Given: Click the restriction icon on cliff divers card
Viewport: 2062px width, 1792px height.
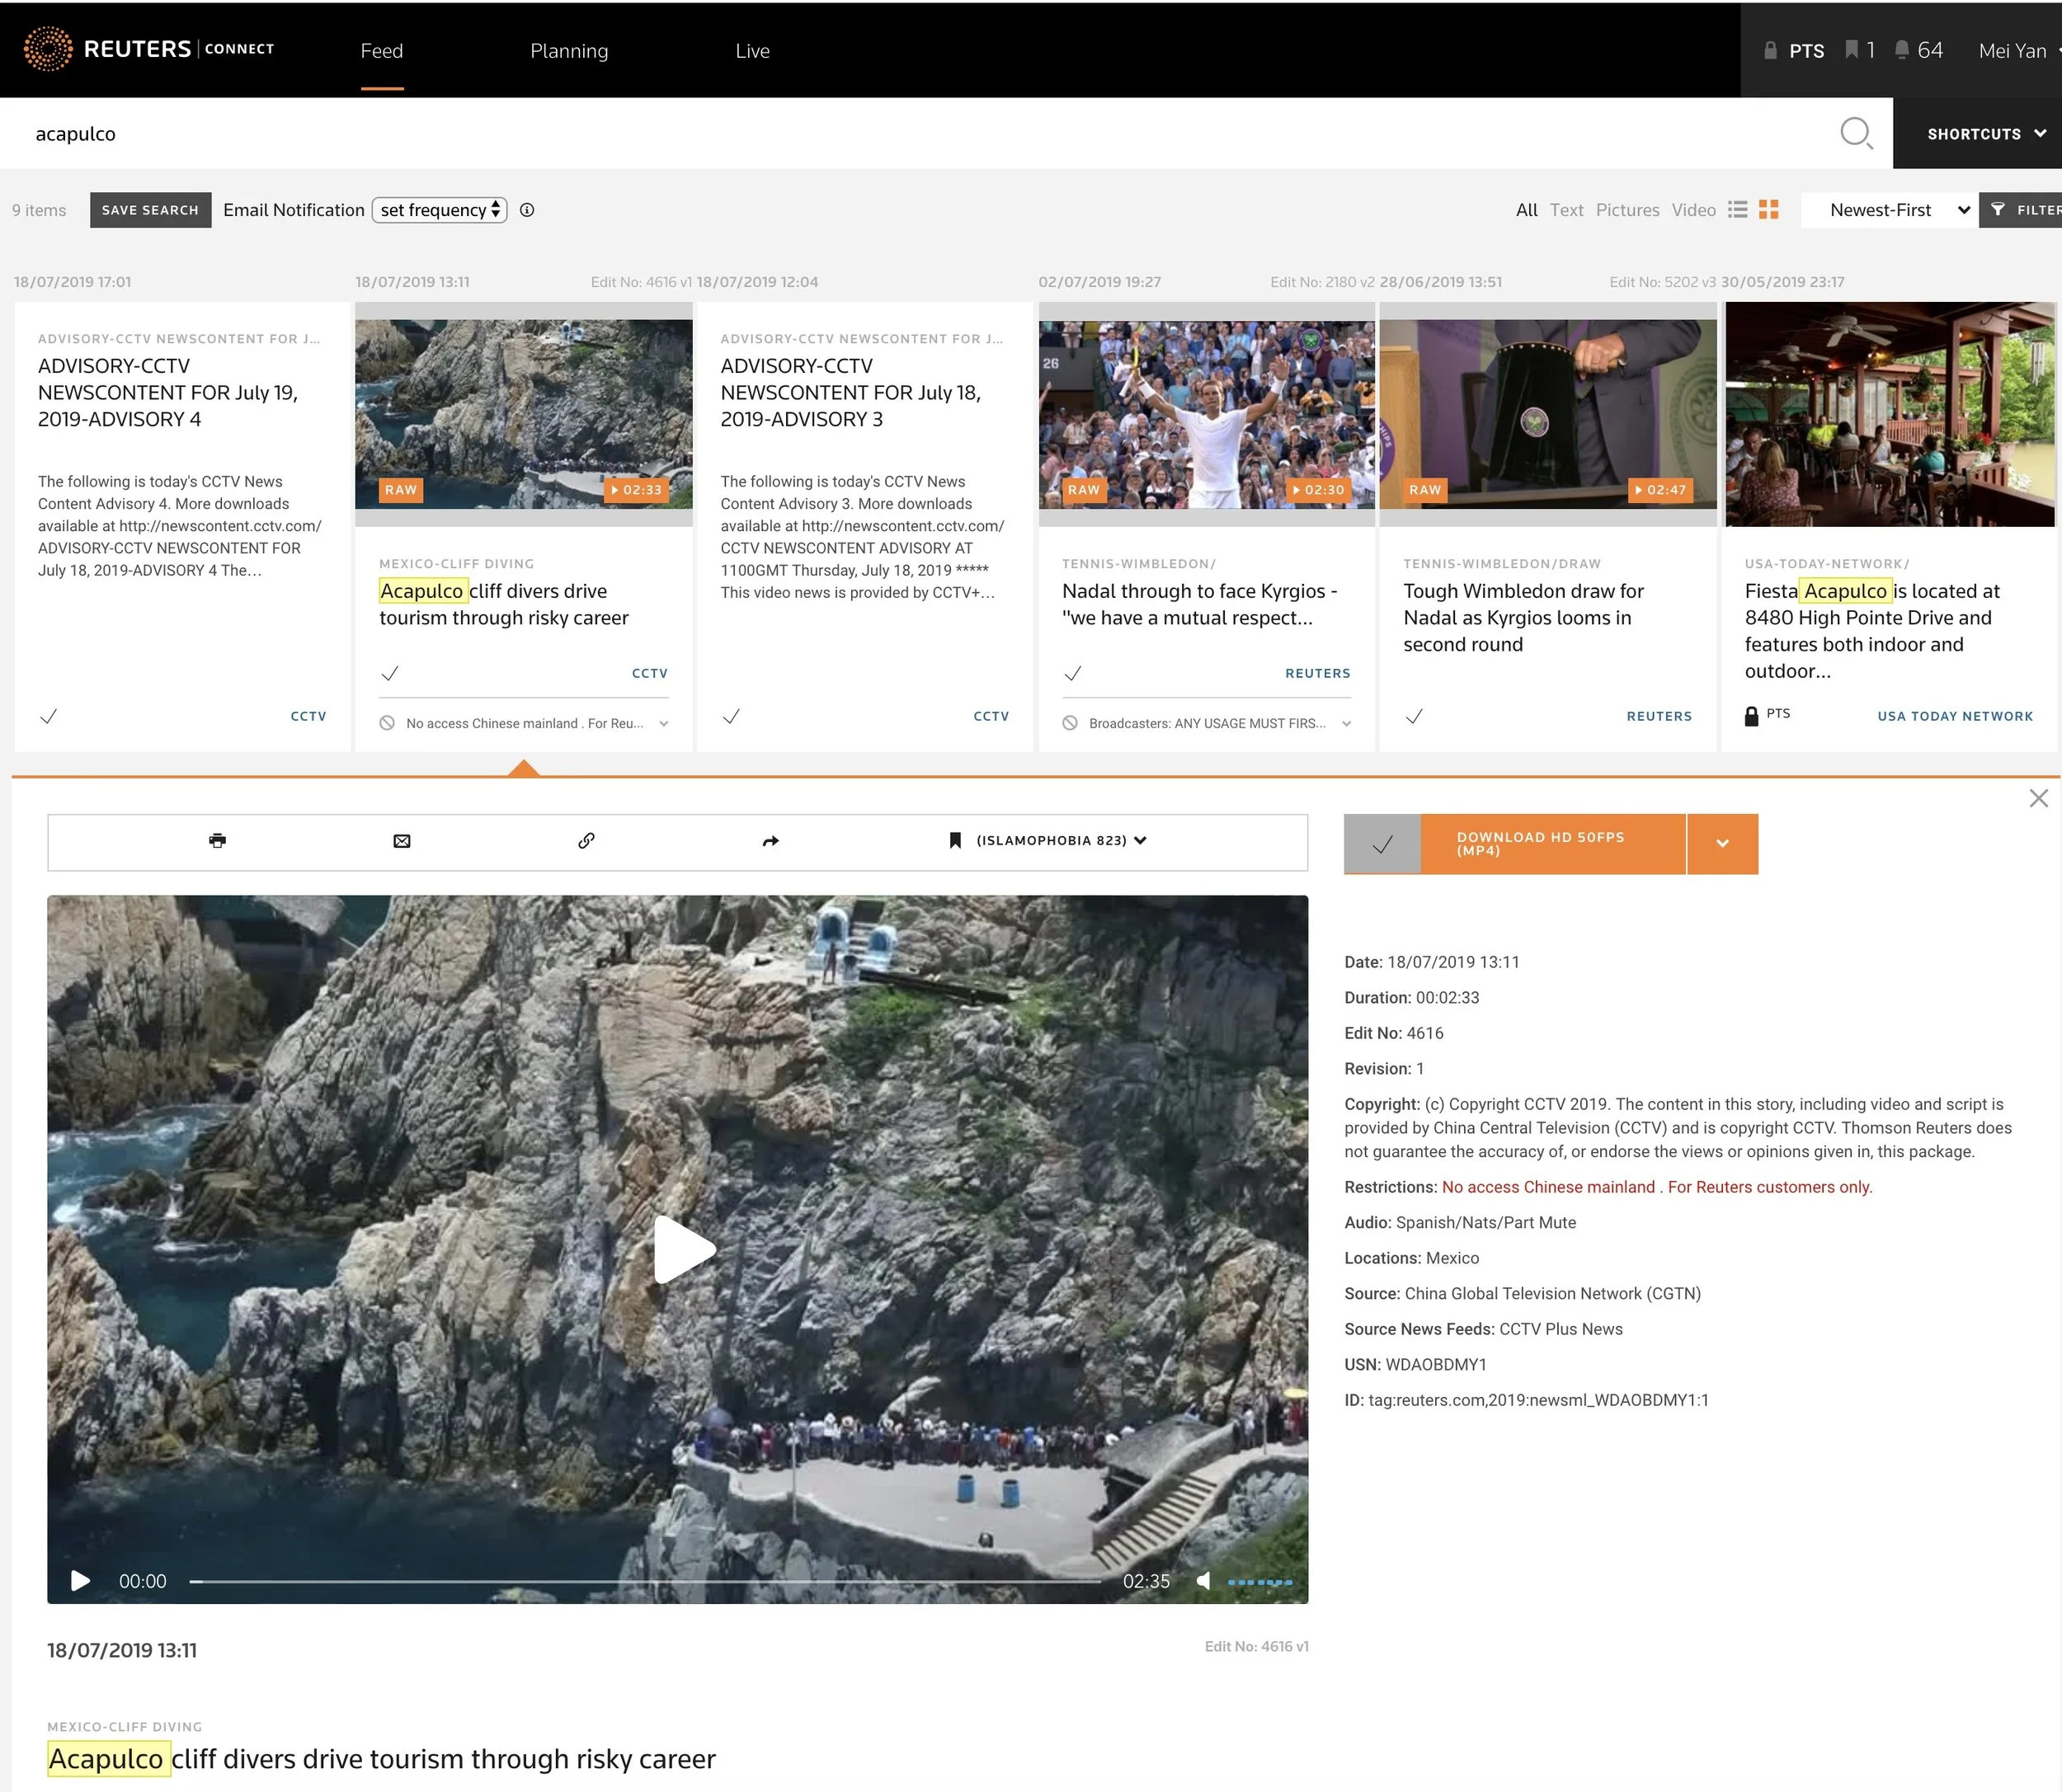Looking at the screenshot, I should (387, 723).
